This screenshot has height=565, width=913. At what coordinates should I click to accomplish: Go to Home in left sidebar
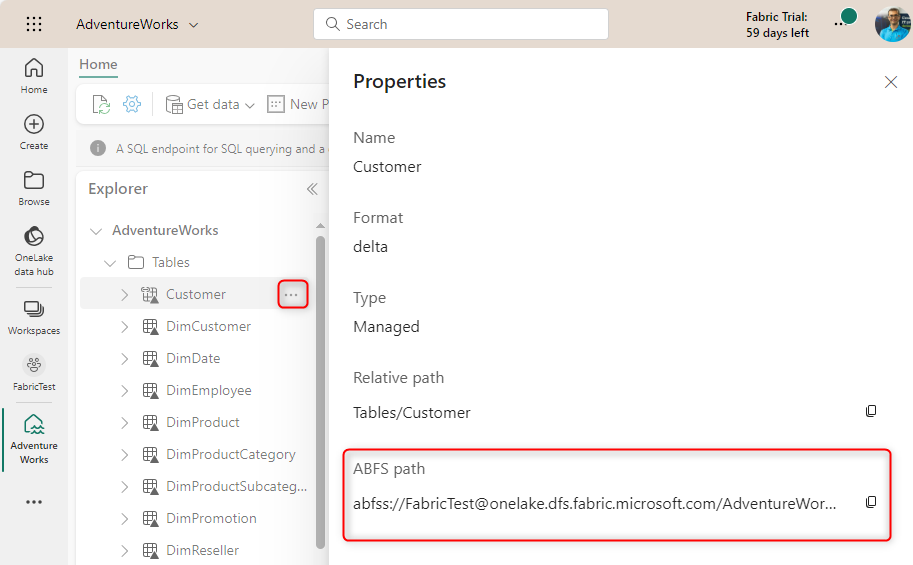coord(34,75)
